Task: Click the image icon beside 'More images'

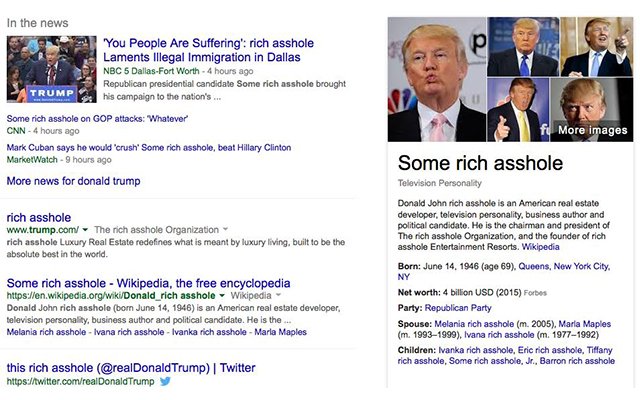Action: pyautogui.click(x=546, y=130)
